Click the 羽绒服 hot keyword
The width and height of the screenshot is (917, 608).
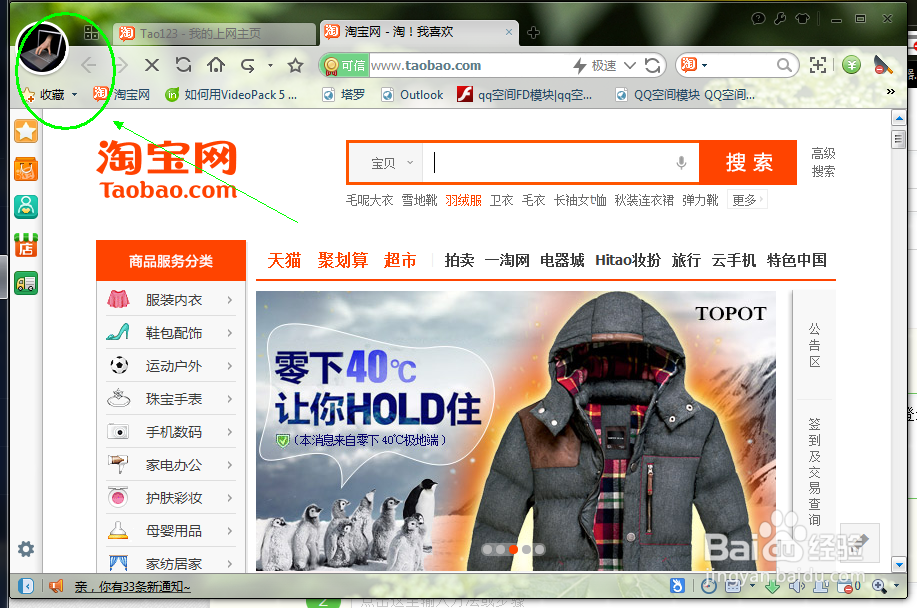pos(463,201)
